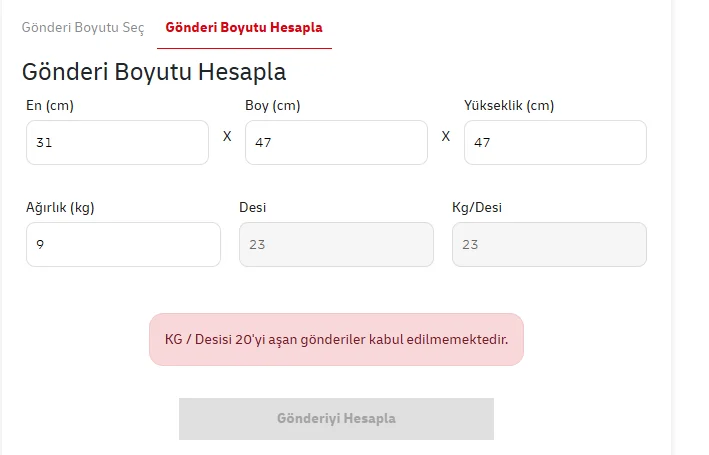Screen dimensions: 709x455
Task: Click into the Boy (cm) input box
Action: [x=336, y=142]
